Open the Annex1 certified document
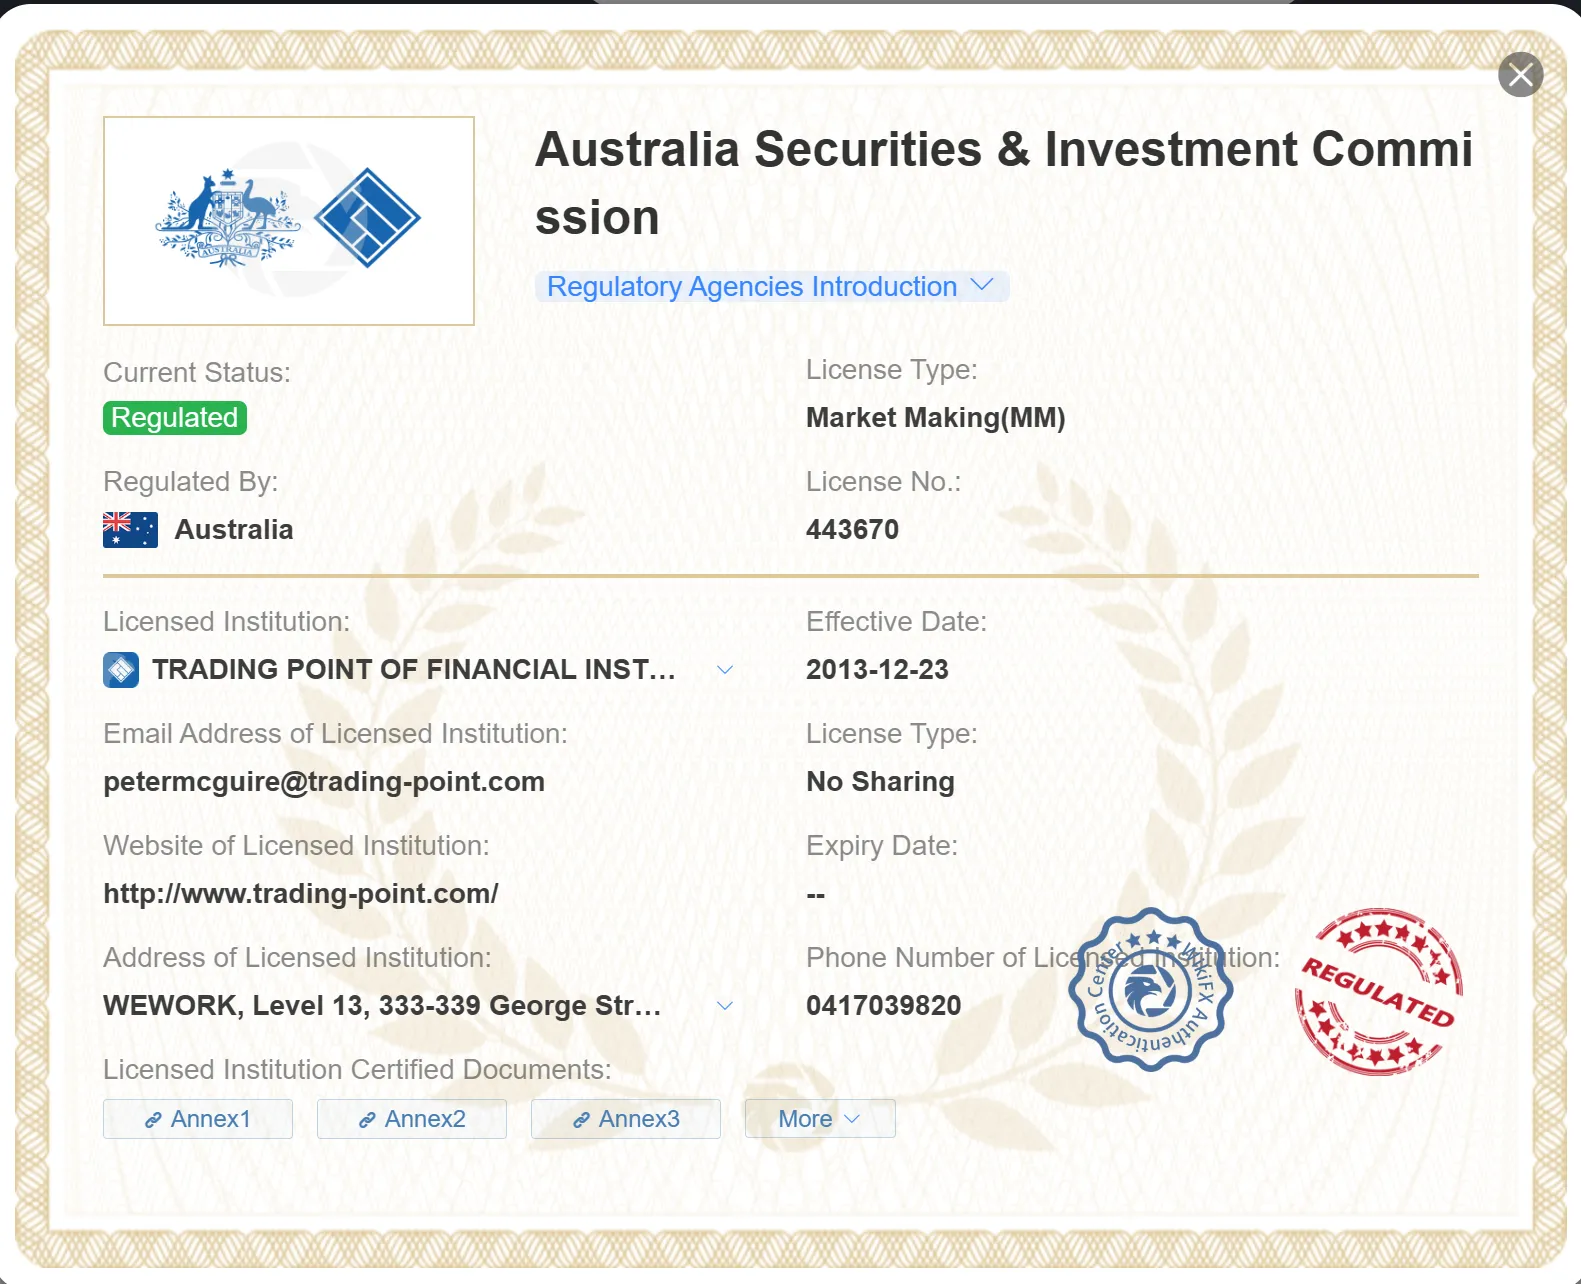The height and width of the screenshot is (1284, 1581). tap(198, 1119)
